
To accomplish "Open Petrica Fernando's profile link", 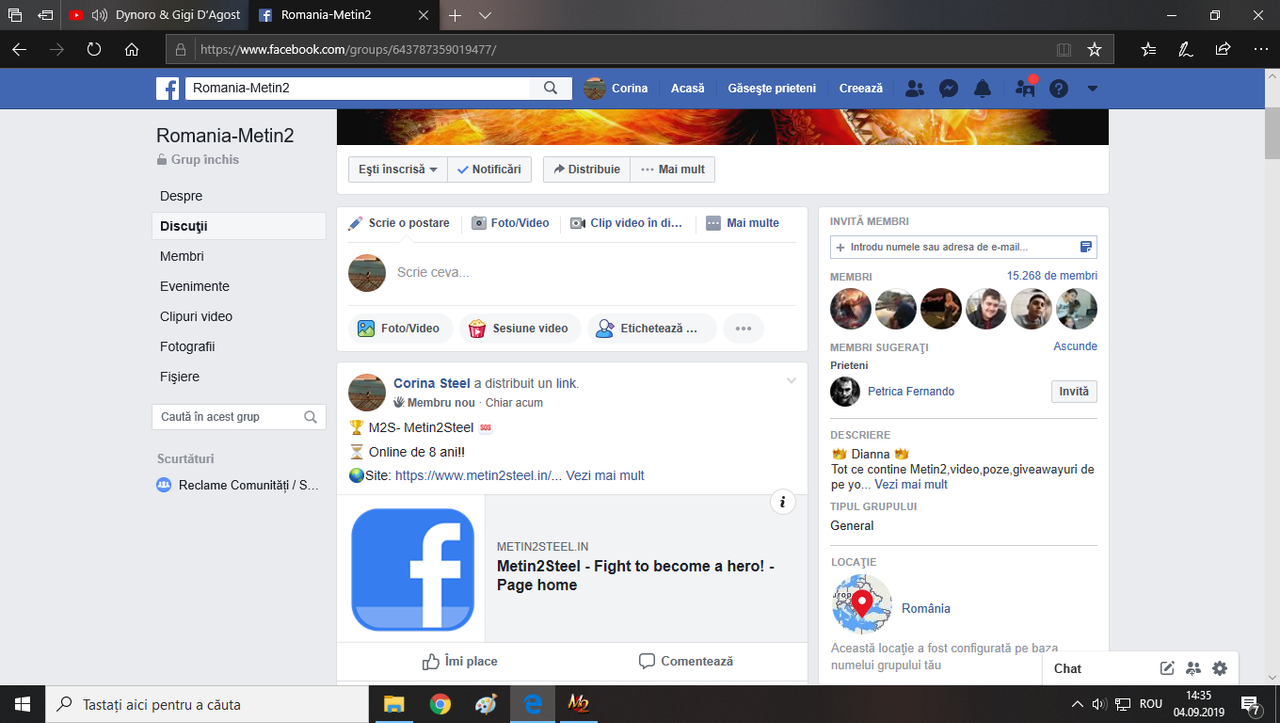I will 911,391.
